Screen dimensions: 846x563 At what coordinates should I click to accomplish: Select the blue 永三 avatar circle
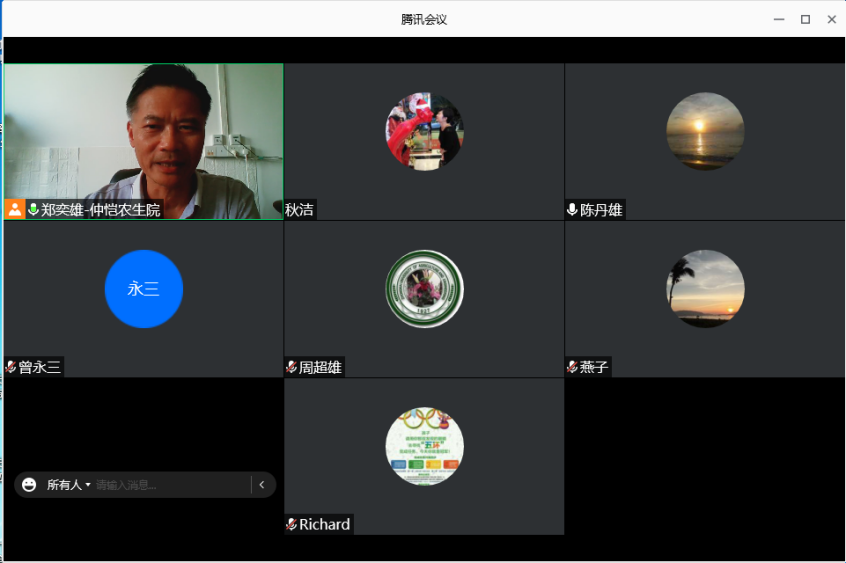(143, 289)
